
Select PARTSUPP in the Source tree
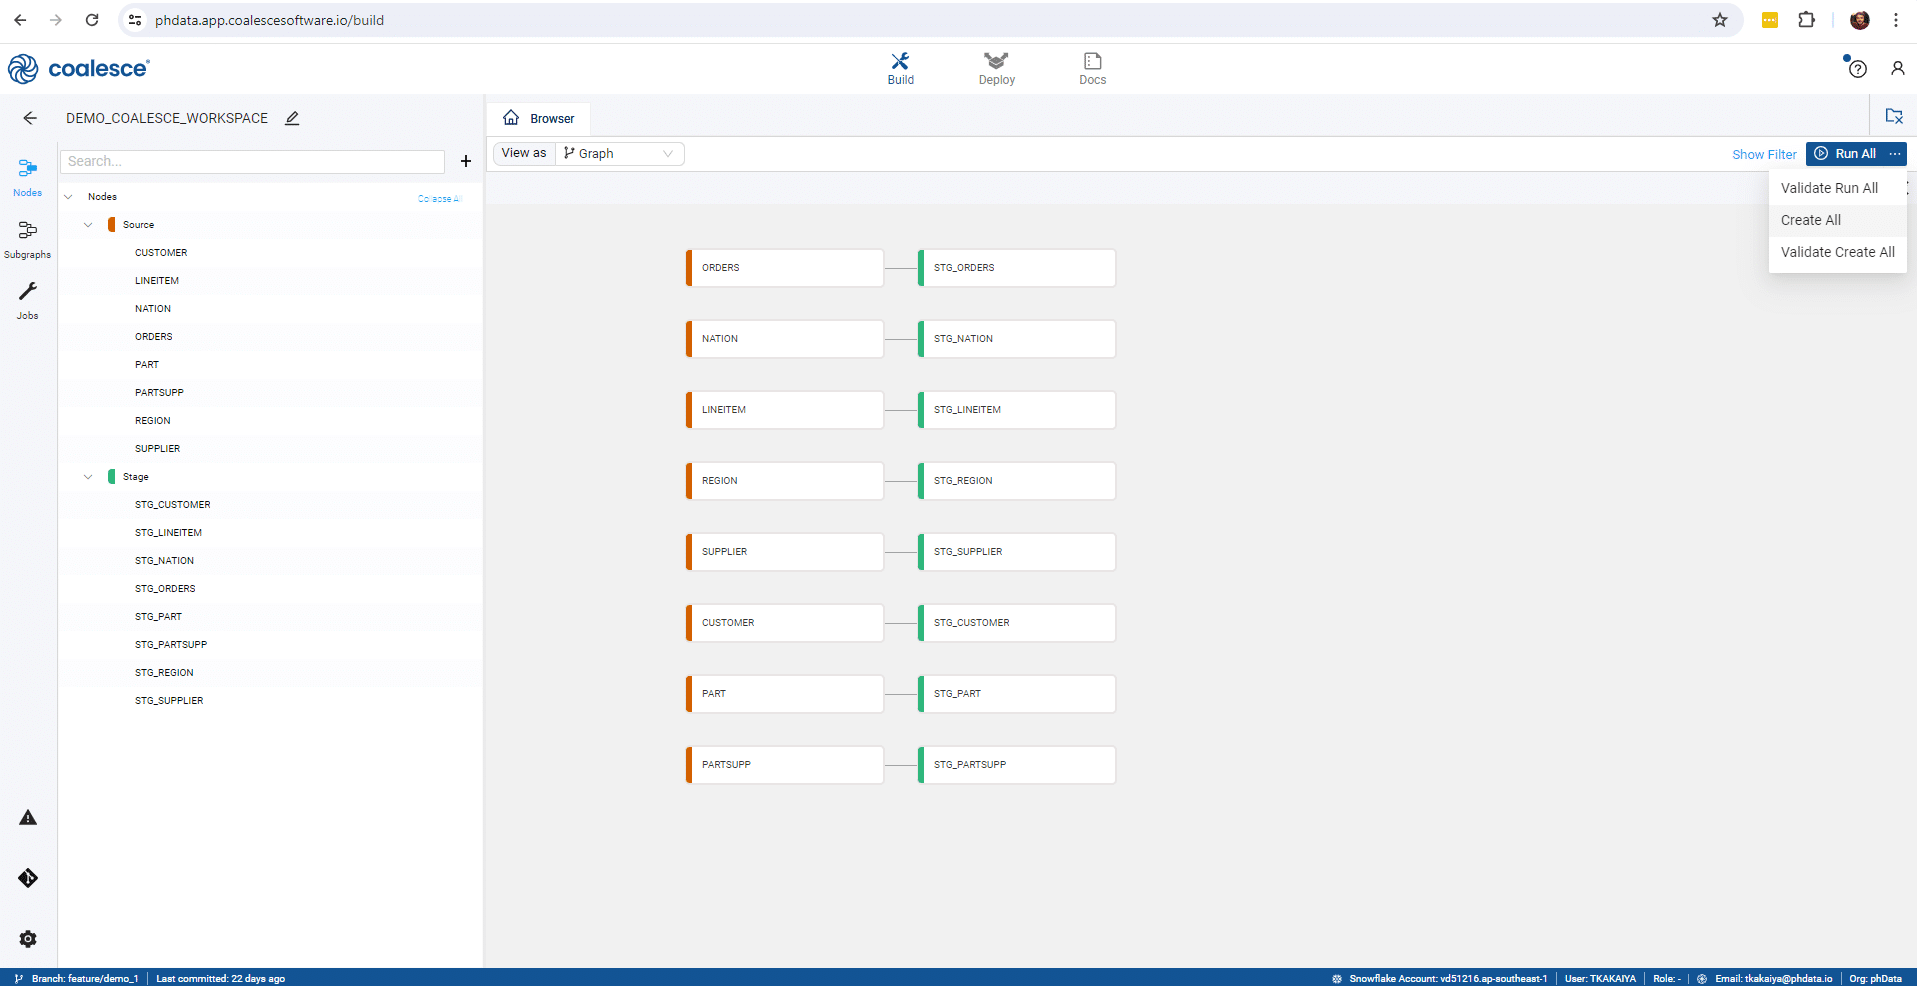(x=159, y=393)
